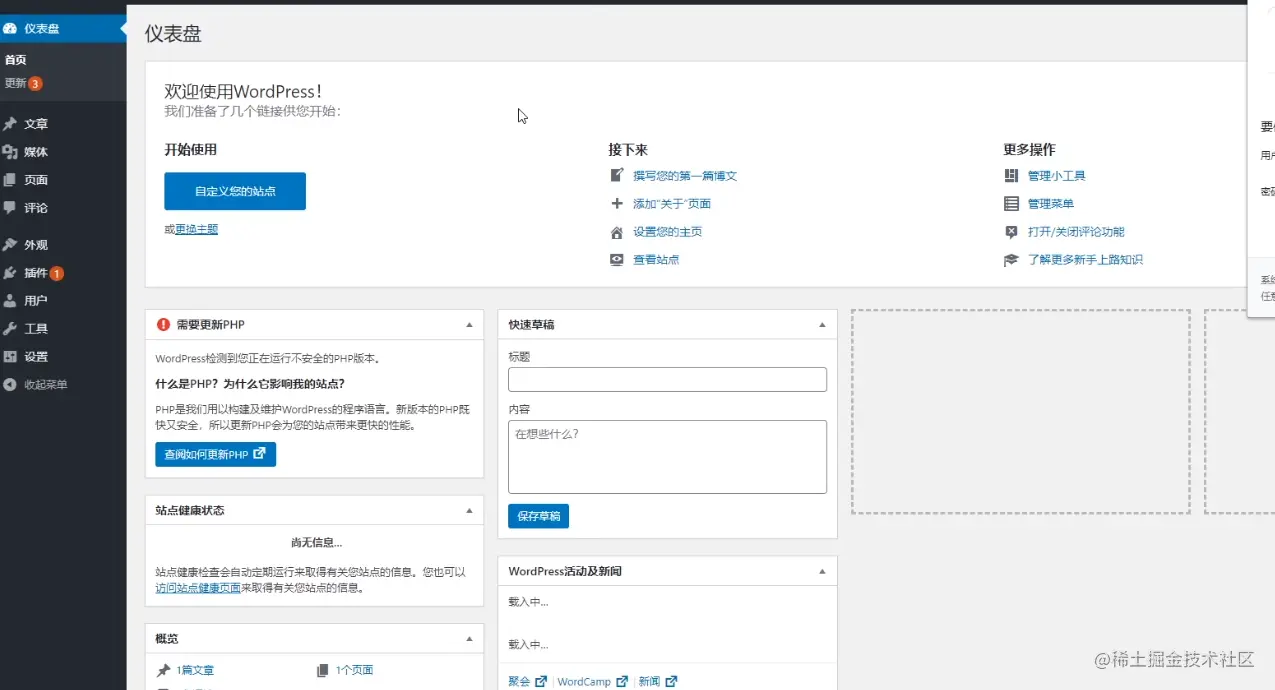Click the collapse menu arrow icon
This screenshot has width=1275, height=690.
click(10, 384)
